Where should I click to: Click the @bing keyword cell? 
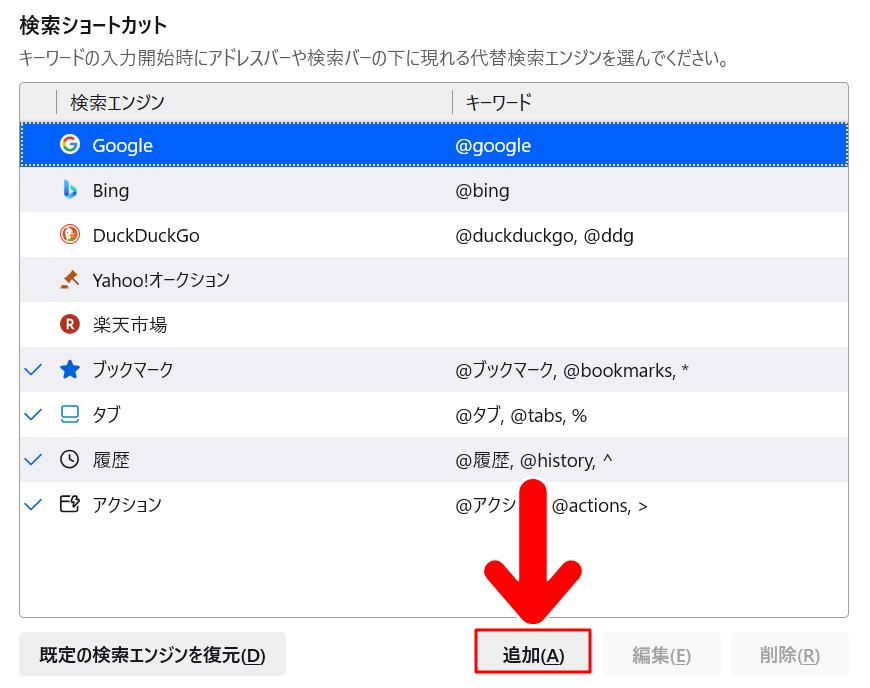point(482,190)
